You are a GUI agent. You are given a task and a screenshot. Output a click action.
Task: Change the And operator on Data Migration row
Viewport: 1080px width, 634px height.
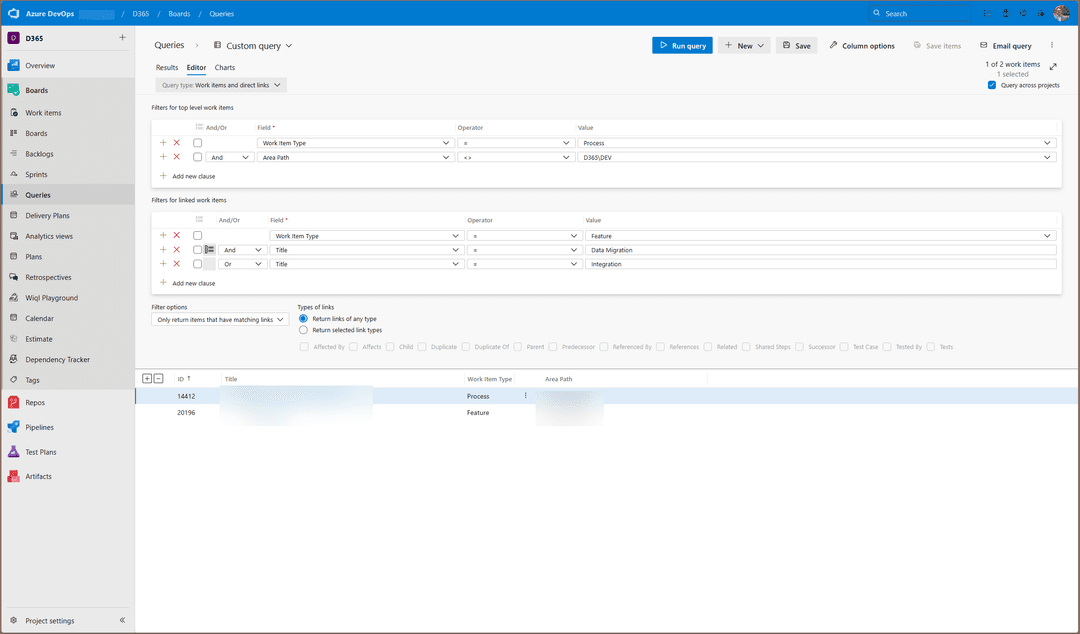pos(242,250)
